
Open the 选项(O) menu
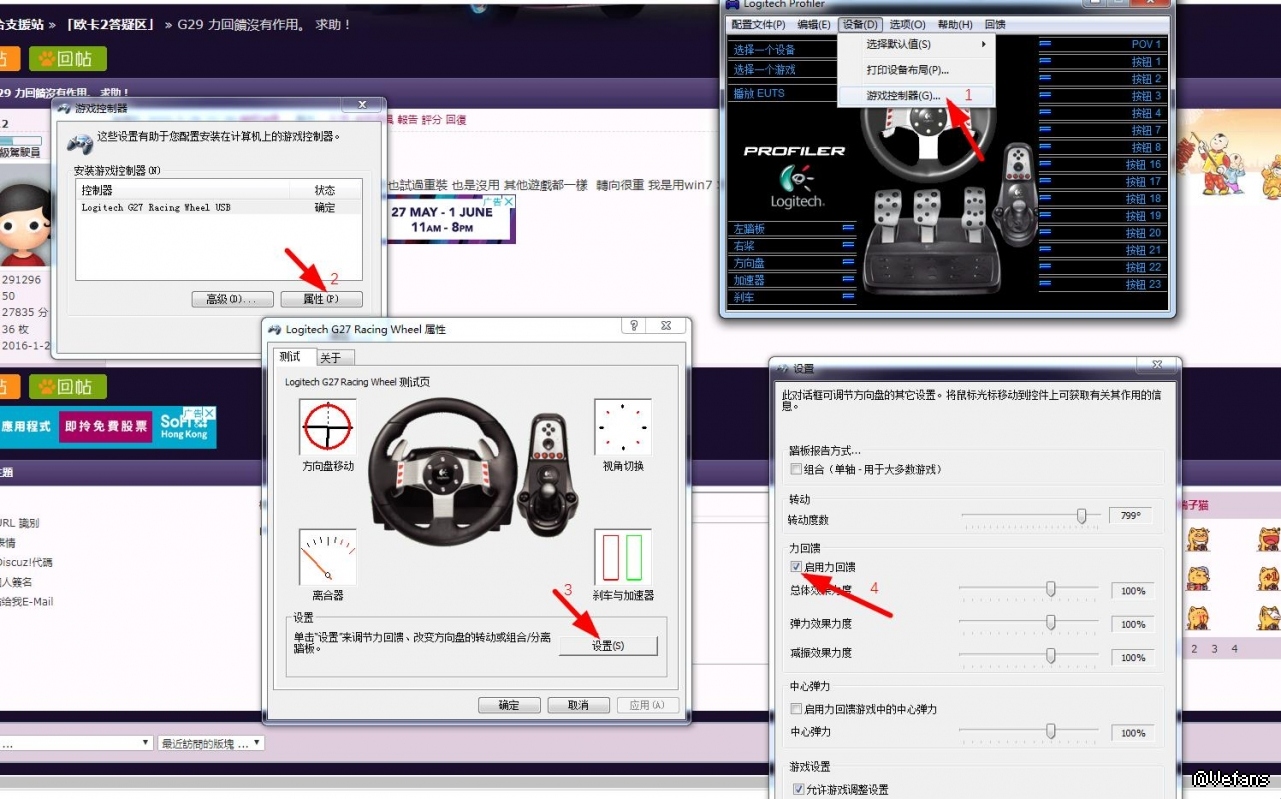click(907, 24)
